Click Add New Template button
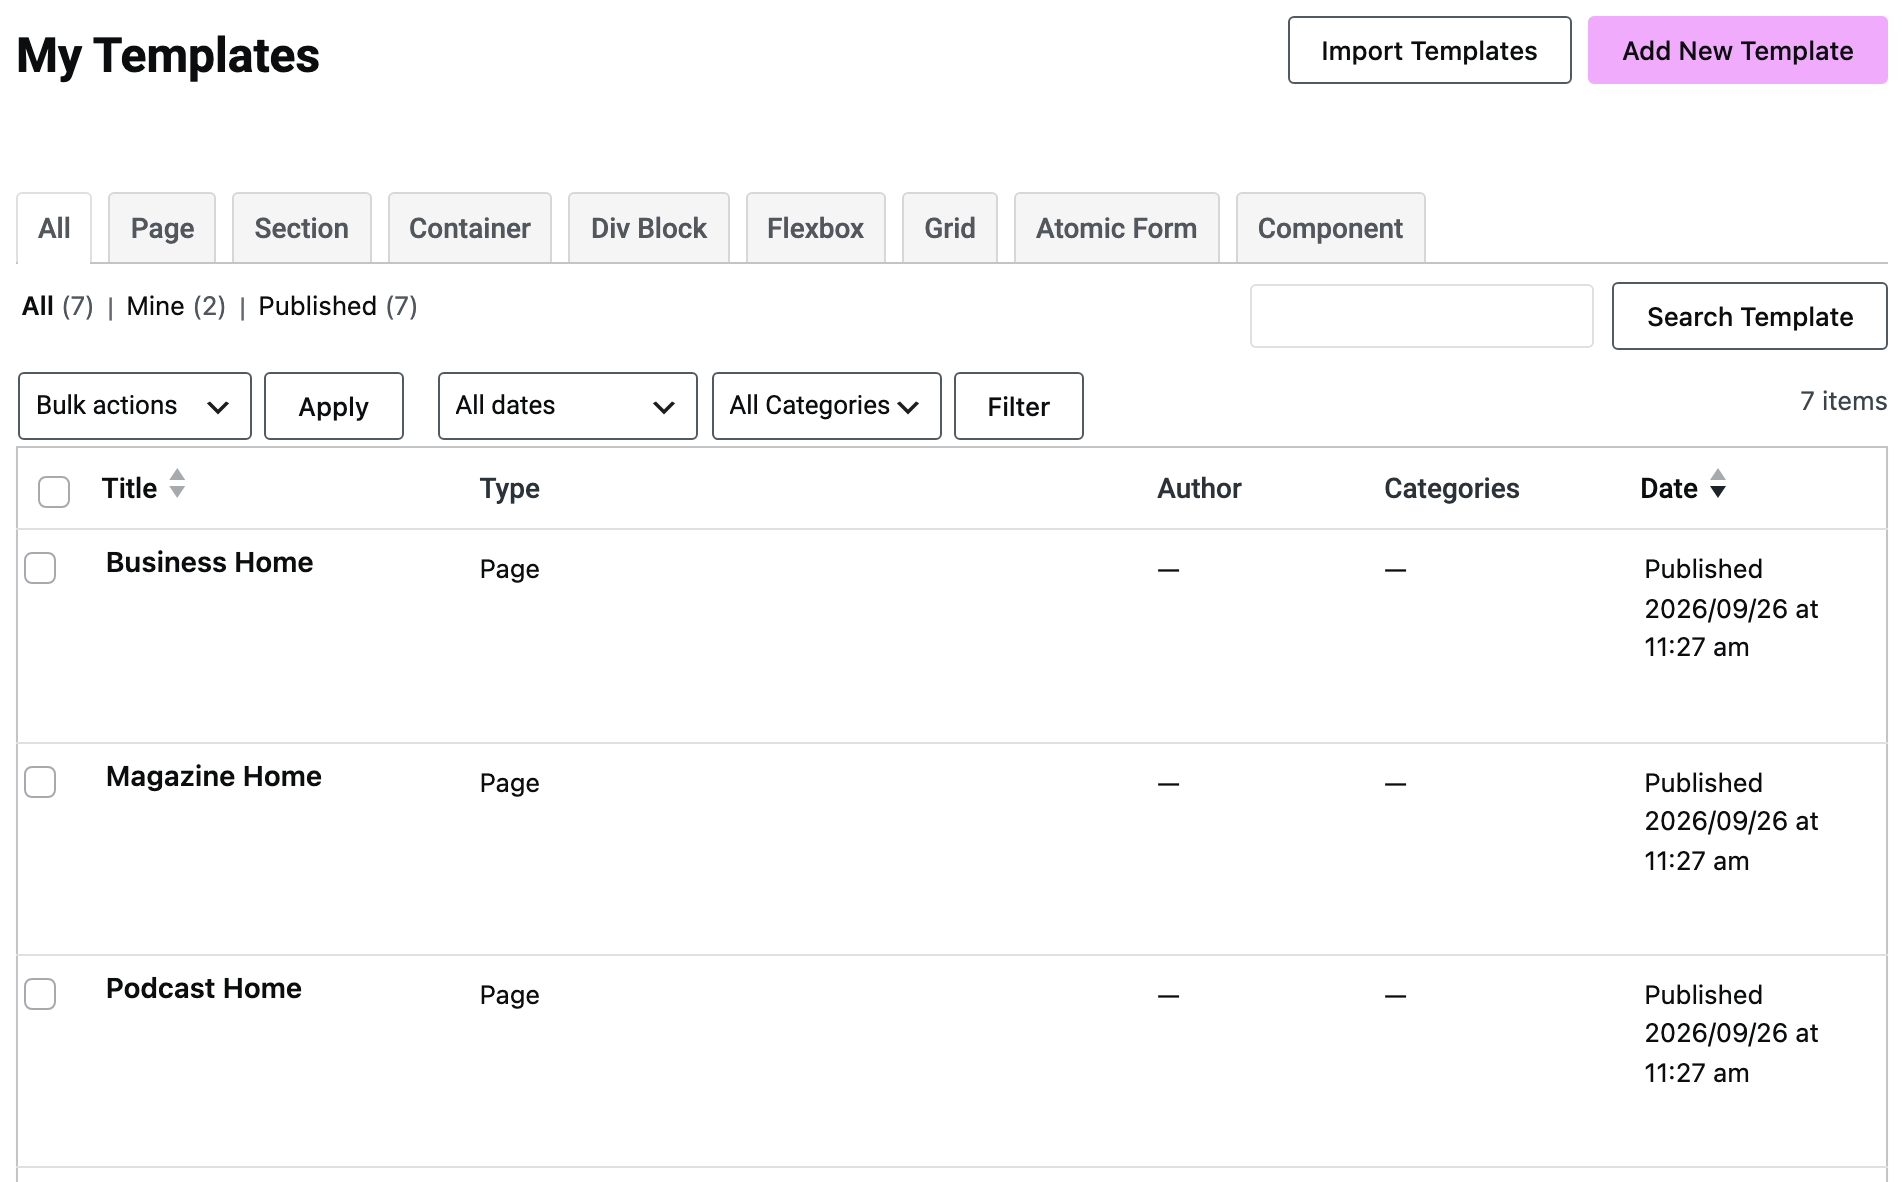The width and height of the screenshot is (1902, 1182). pos(1737,50)
